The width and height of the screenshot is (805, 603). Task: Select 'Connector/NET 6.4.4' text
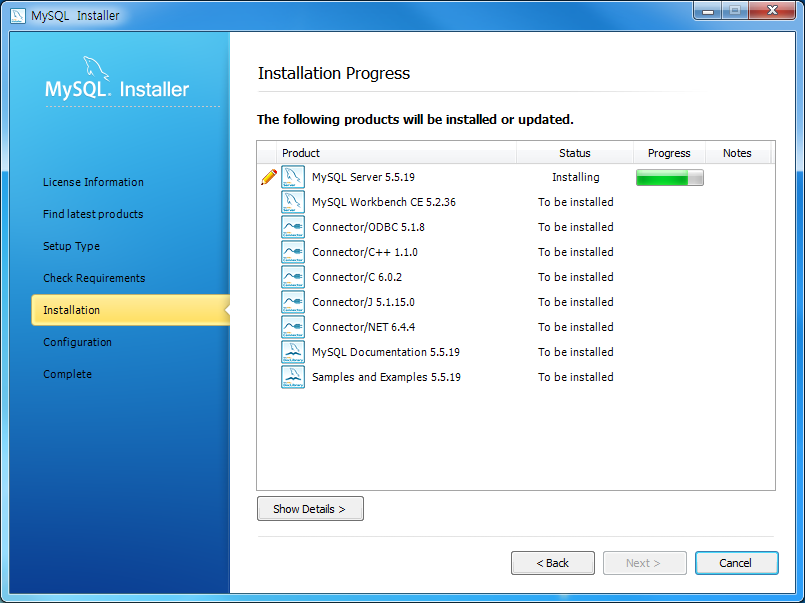(x=363, y=327)
